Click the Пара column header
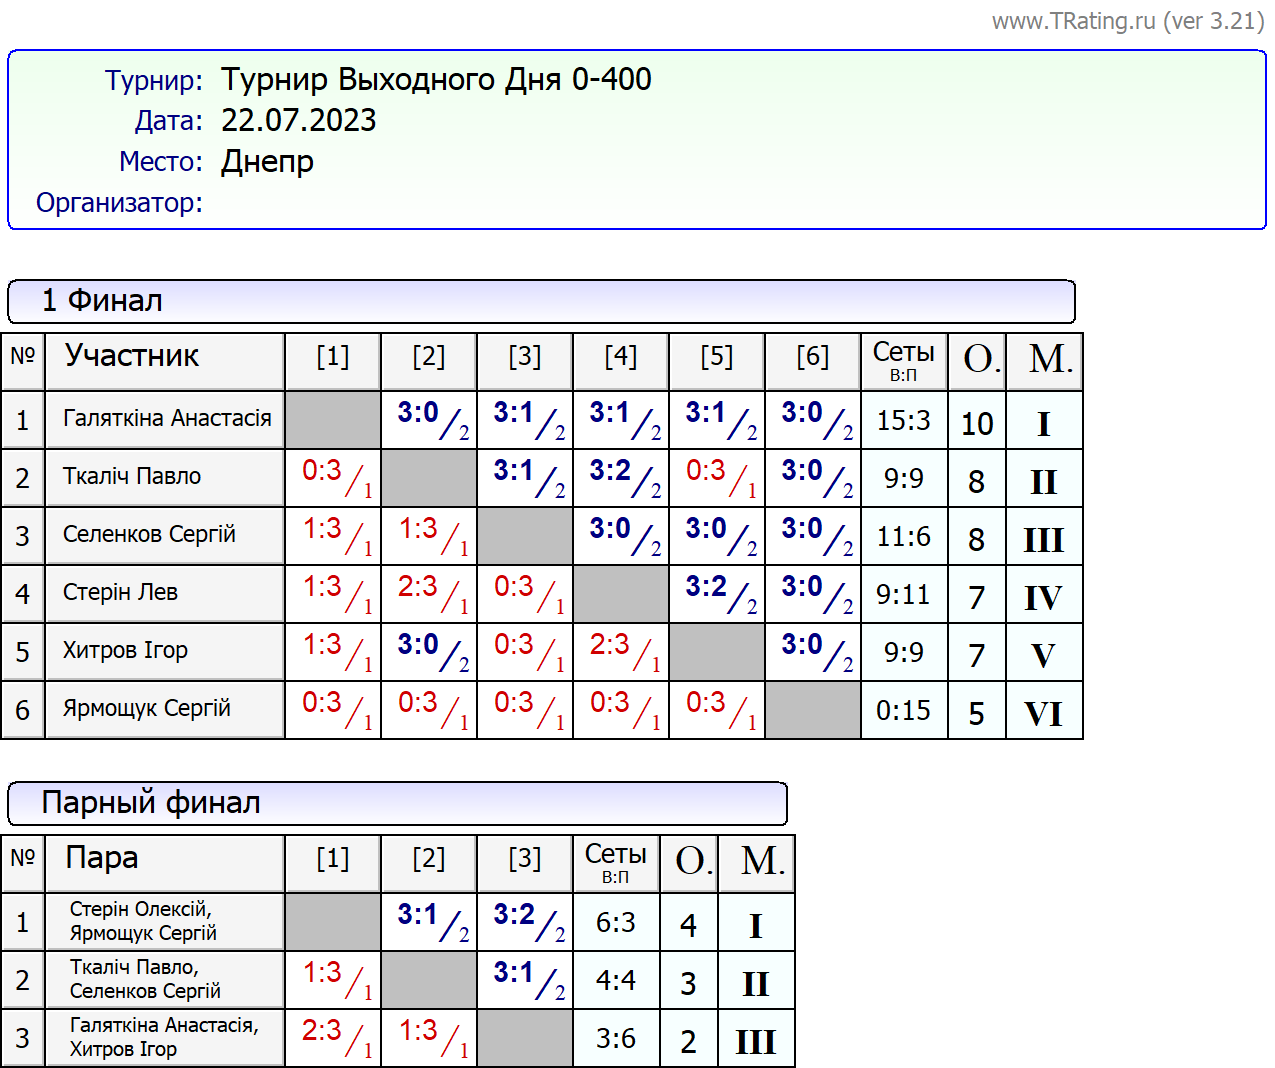1275x1068 pixels. click(101, 858)
